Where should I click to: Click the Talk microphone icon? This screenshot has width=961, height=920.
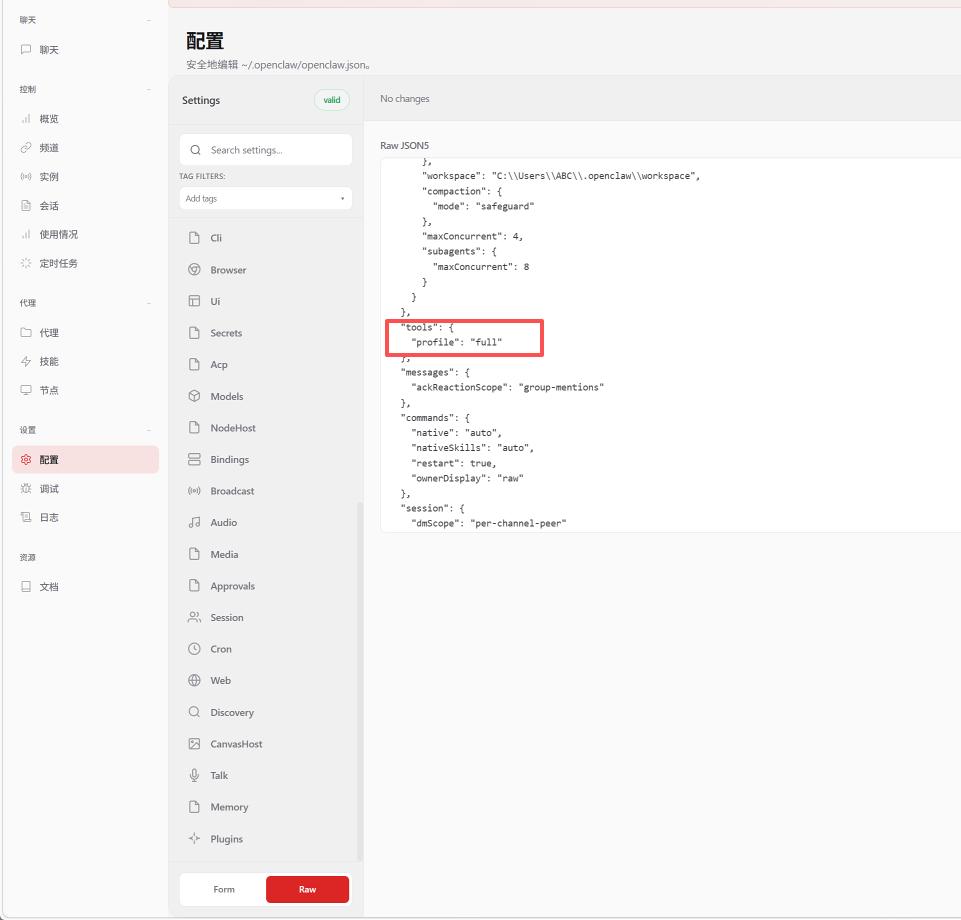coord(194,775)
